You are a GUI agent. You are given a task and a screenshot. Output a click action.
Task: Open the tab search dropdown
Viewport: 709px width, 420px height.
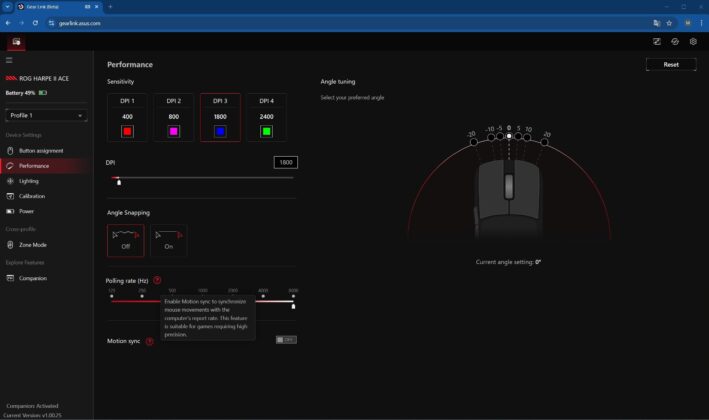pyautogui.click(x=7, y=7)
